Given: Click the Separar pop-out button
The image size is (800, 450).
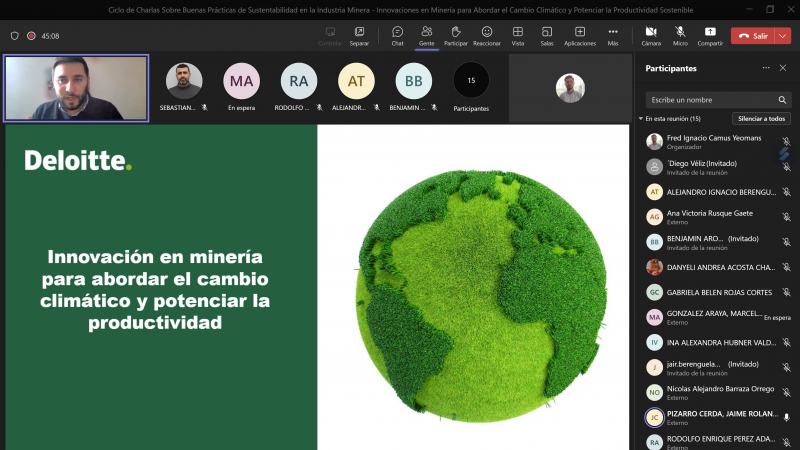Looking at the screenshot, I should (359, 36).
